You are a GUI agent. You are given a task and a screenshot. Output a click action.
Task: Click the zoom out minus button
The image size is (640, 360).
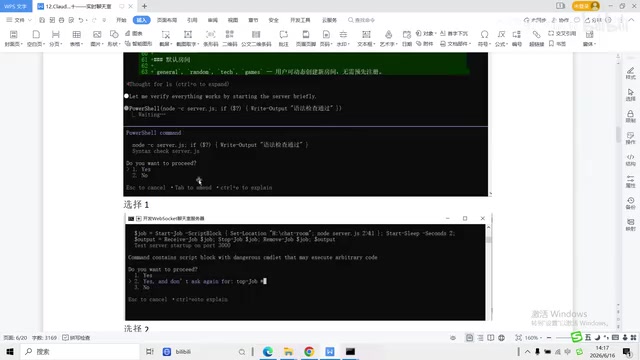tap(549, 338)
